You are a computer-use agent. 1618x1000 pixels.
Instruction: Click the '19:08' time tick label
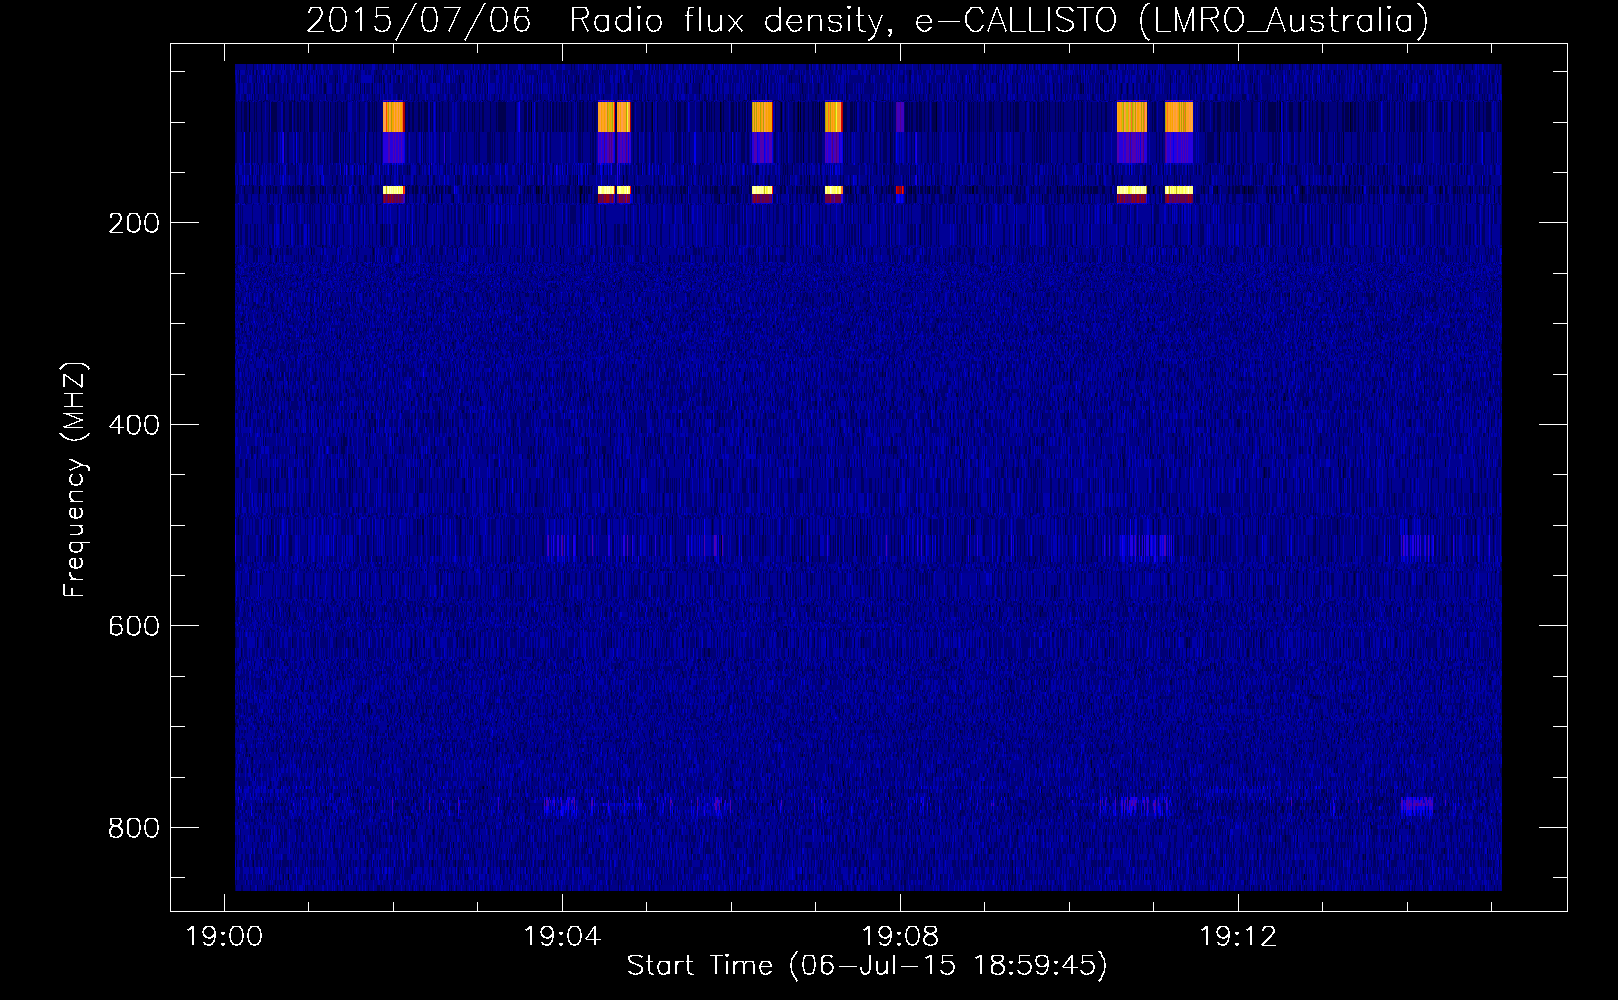[x=900, y=936]
